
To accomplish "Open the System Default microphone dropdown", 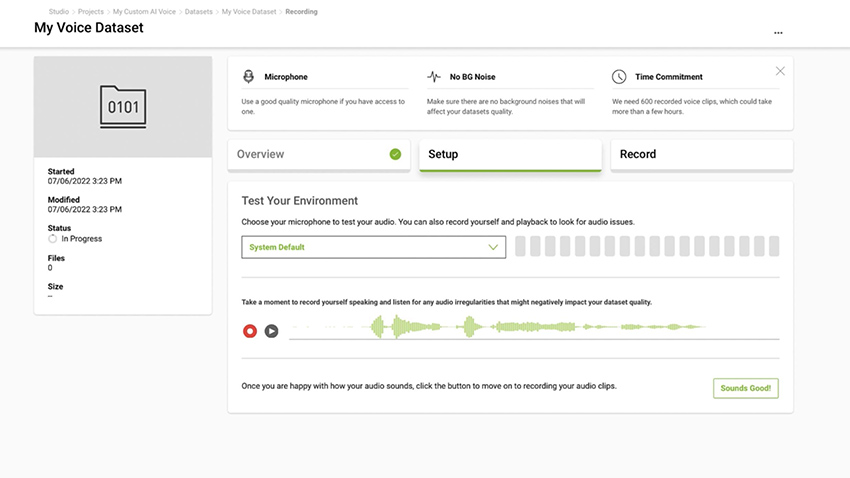I will click(x=373, y=247).
